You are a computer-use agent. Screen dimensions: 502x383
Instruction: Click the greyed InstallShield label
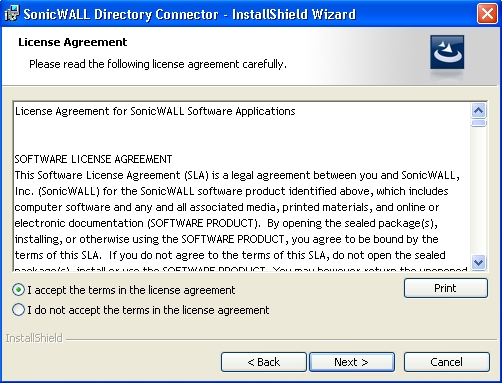34,338
